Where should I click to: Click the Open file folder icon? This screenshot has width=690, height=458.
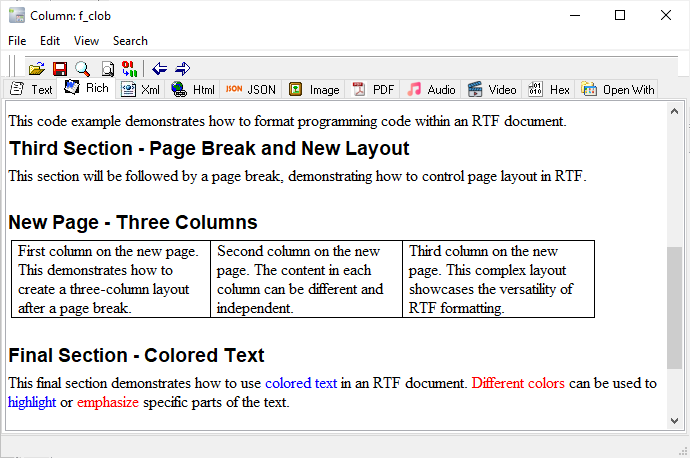point(36,69)
